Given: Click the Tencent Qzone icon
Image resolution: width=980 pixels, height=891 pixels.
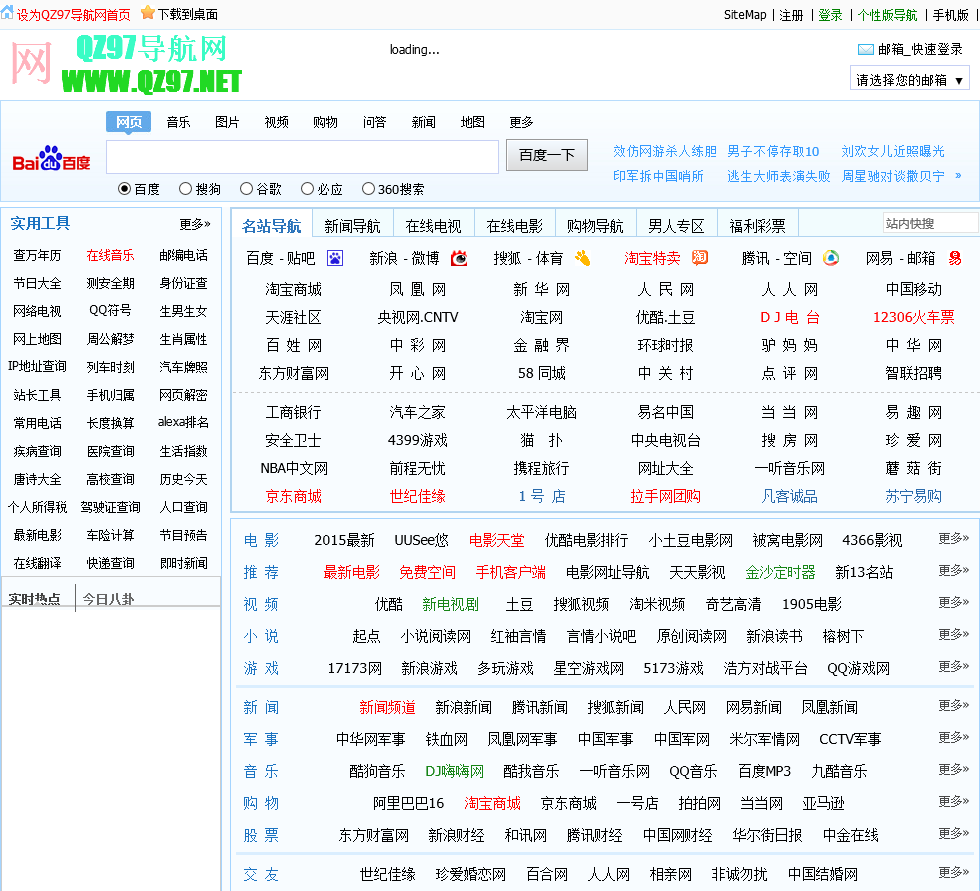Looking at the screenshot, I should coord(831,258).
